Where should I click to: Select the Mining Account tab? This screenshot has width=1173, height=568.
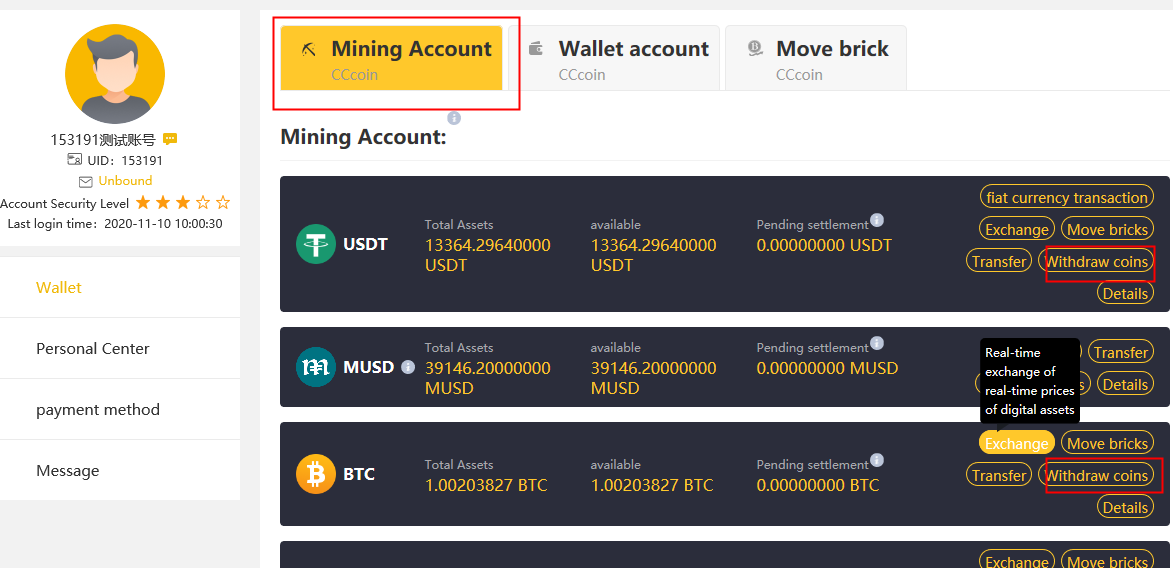tap(391, 58)
